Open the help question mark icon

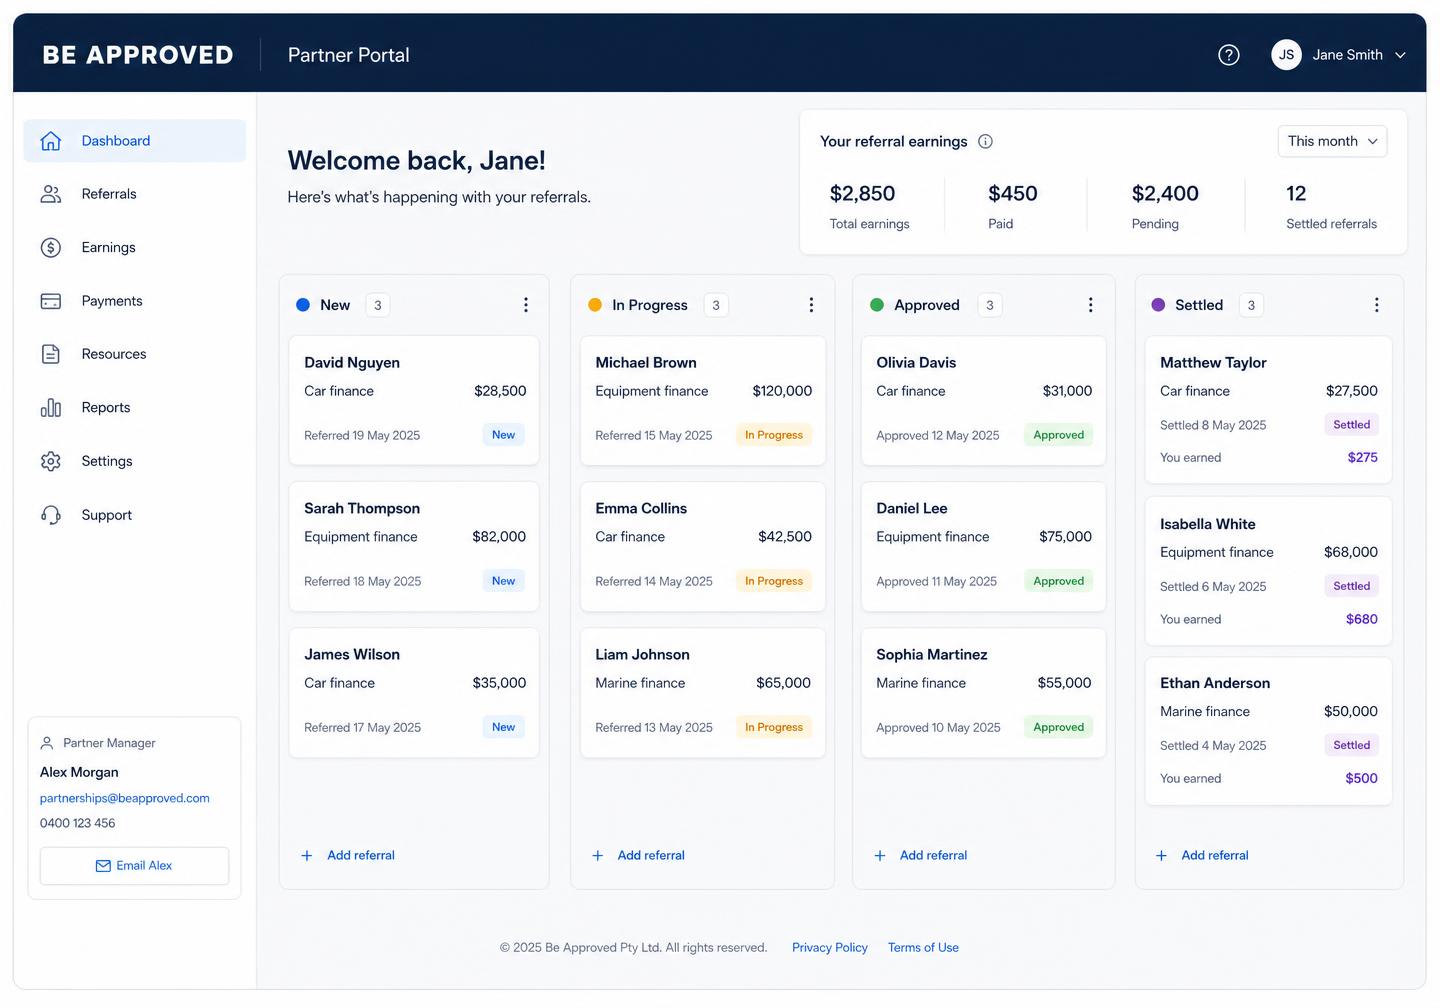(1229, 55)
